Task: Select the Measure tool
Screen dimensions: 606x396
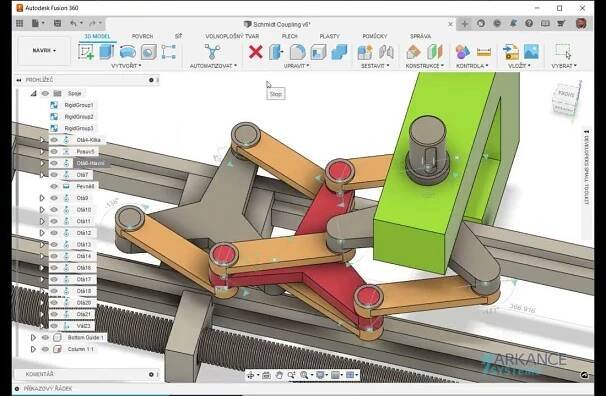Action: tap(483, 52)
